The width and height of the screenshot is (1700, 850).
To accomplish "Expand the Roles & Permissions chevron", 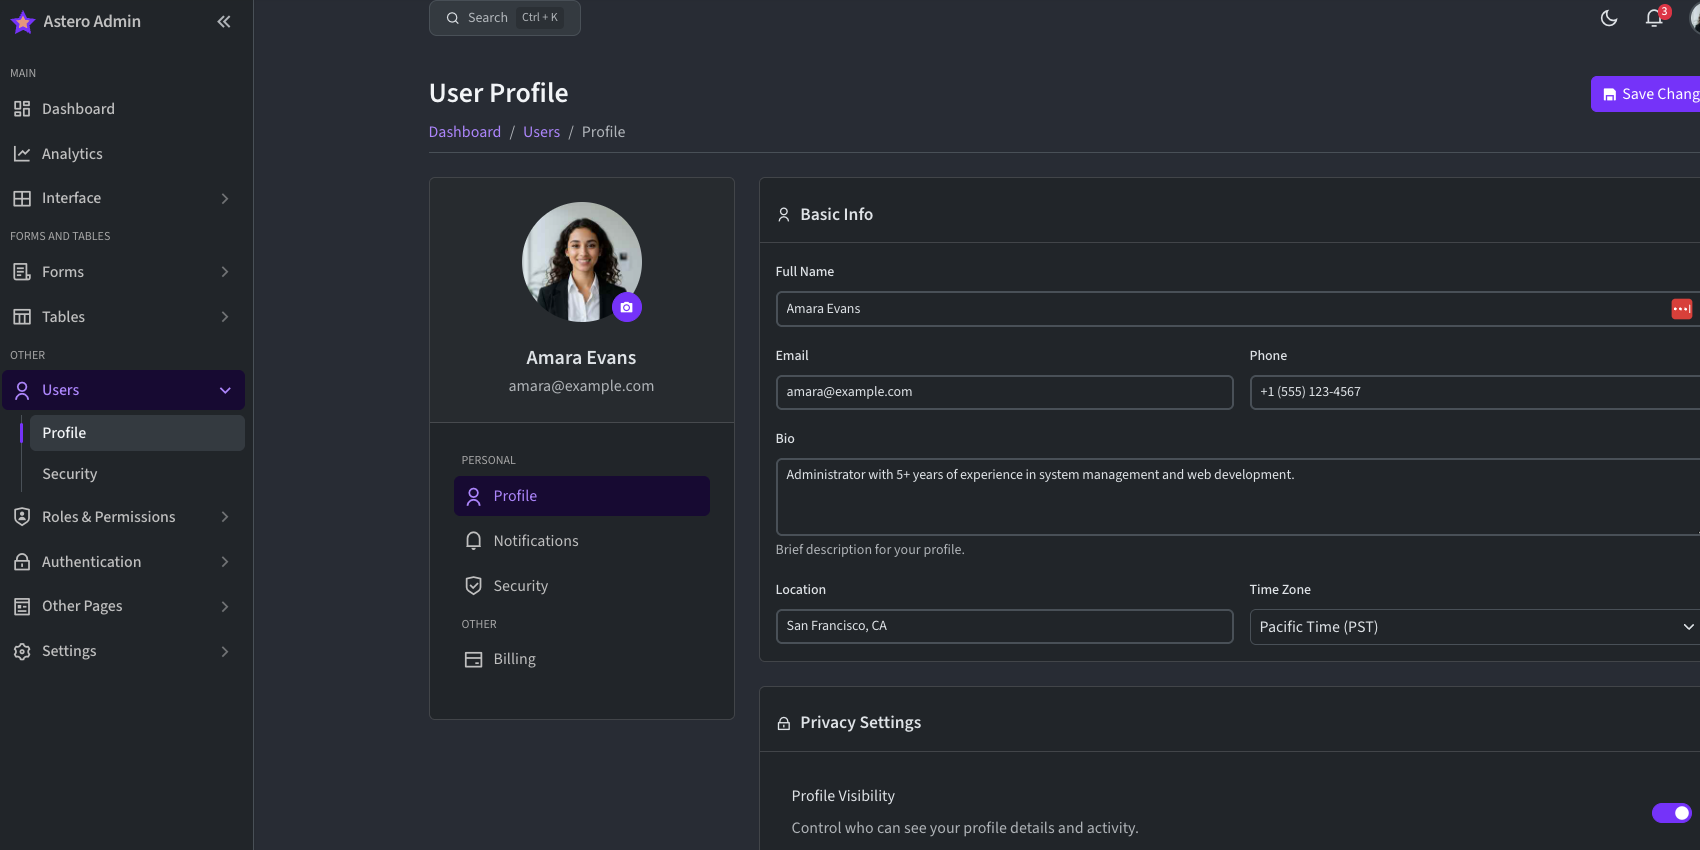I will 225,517.
